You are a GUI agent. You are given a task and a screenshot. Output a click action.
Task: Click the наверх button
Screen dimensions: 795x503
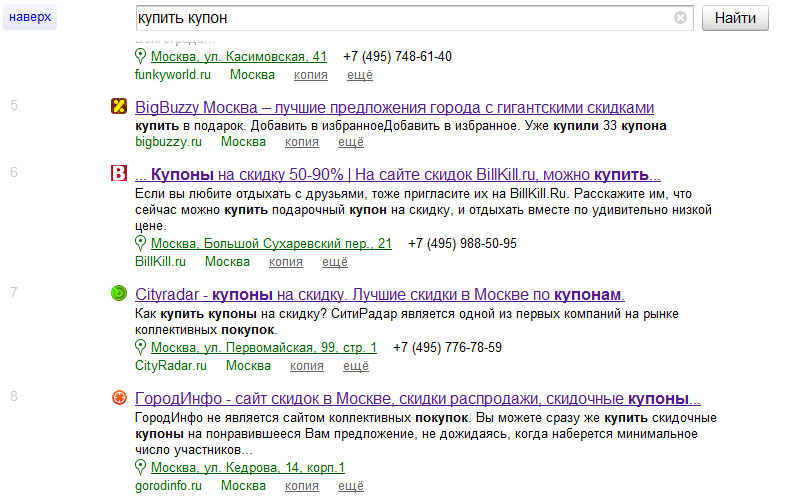click(30, 17)
